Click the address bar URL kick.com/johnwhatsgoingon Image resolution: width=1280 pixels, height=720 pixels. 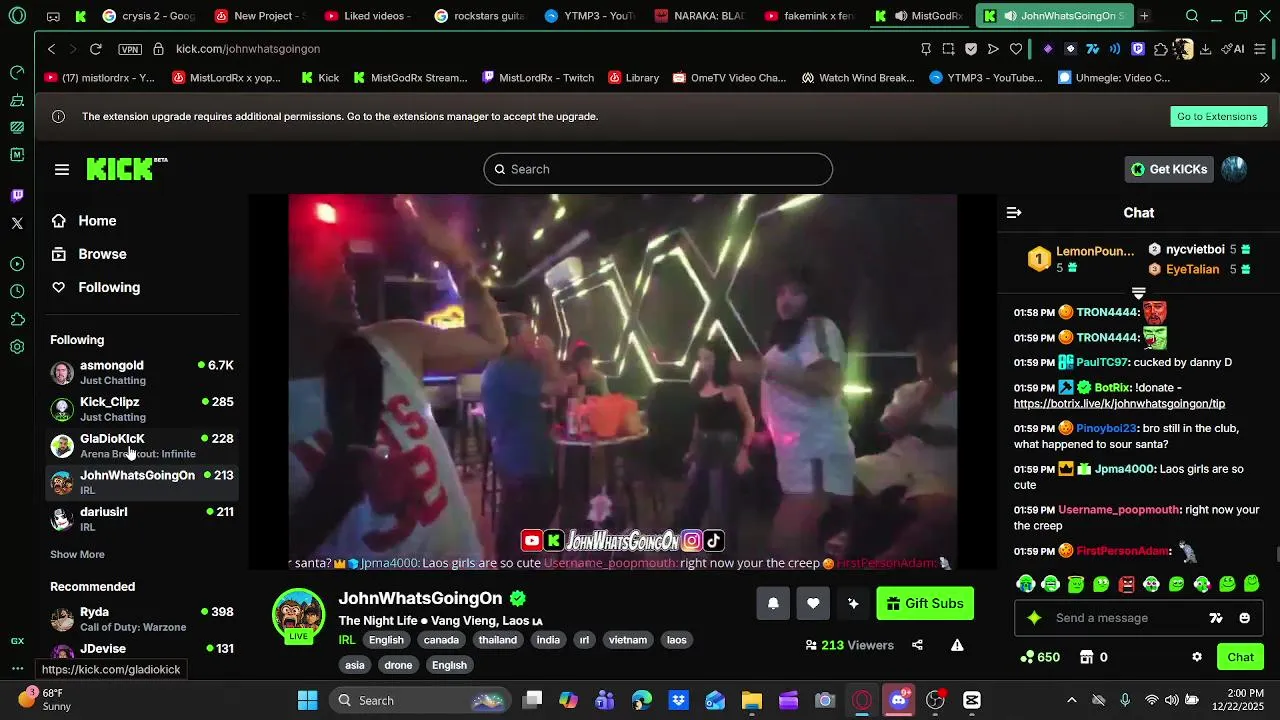248,49
